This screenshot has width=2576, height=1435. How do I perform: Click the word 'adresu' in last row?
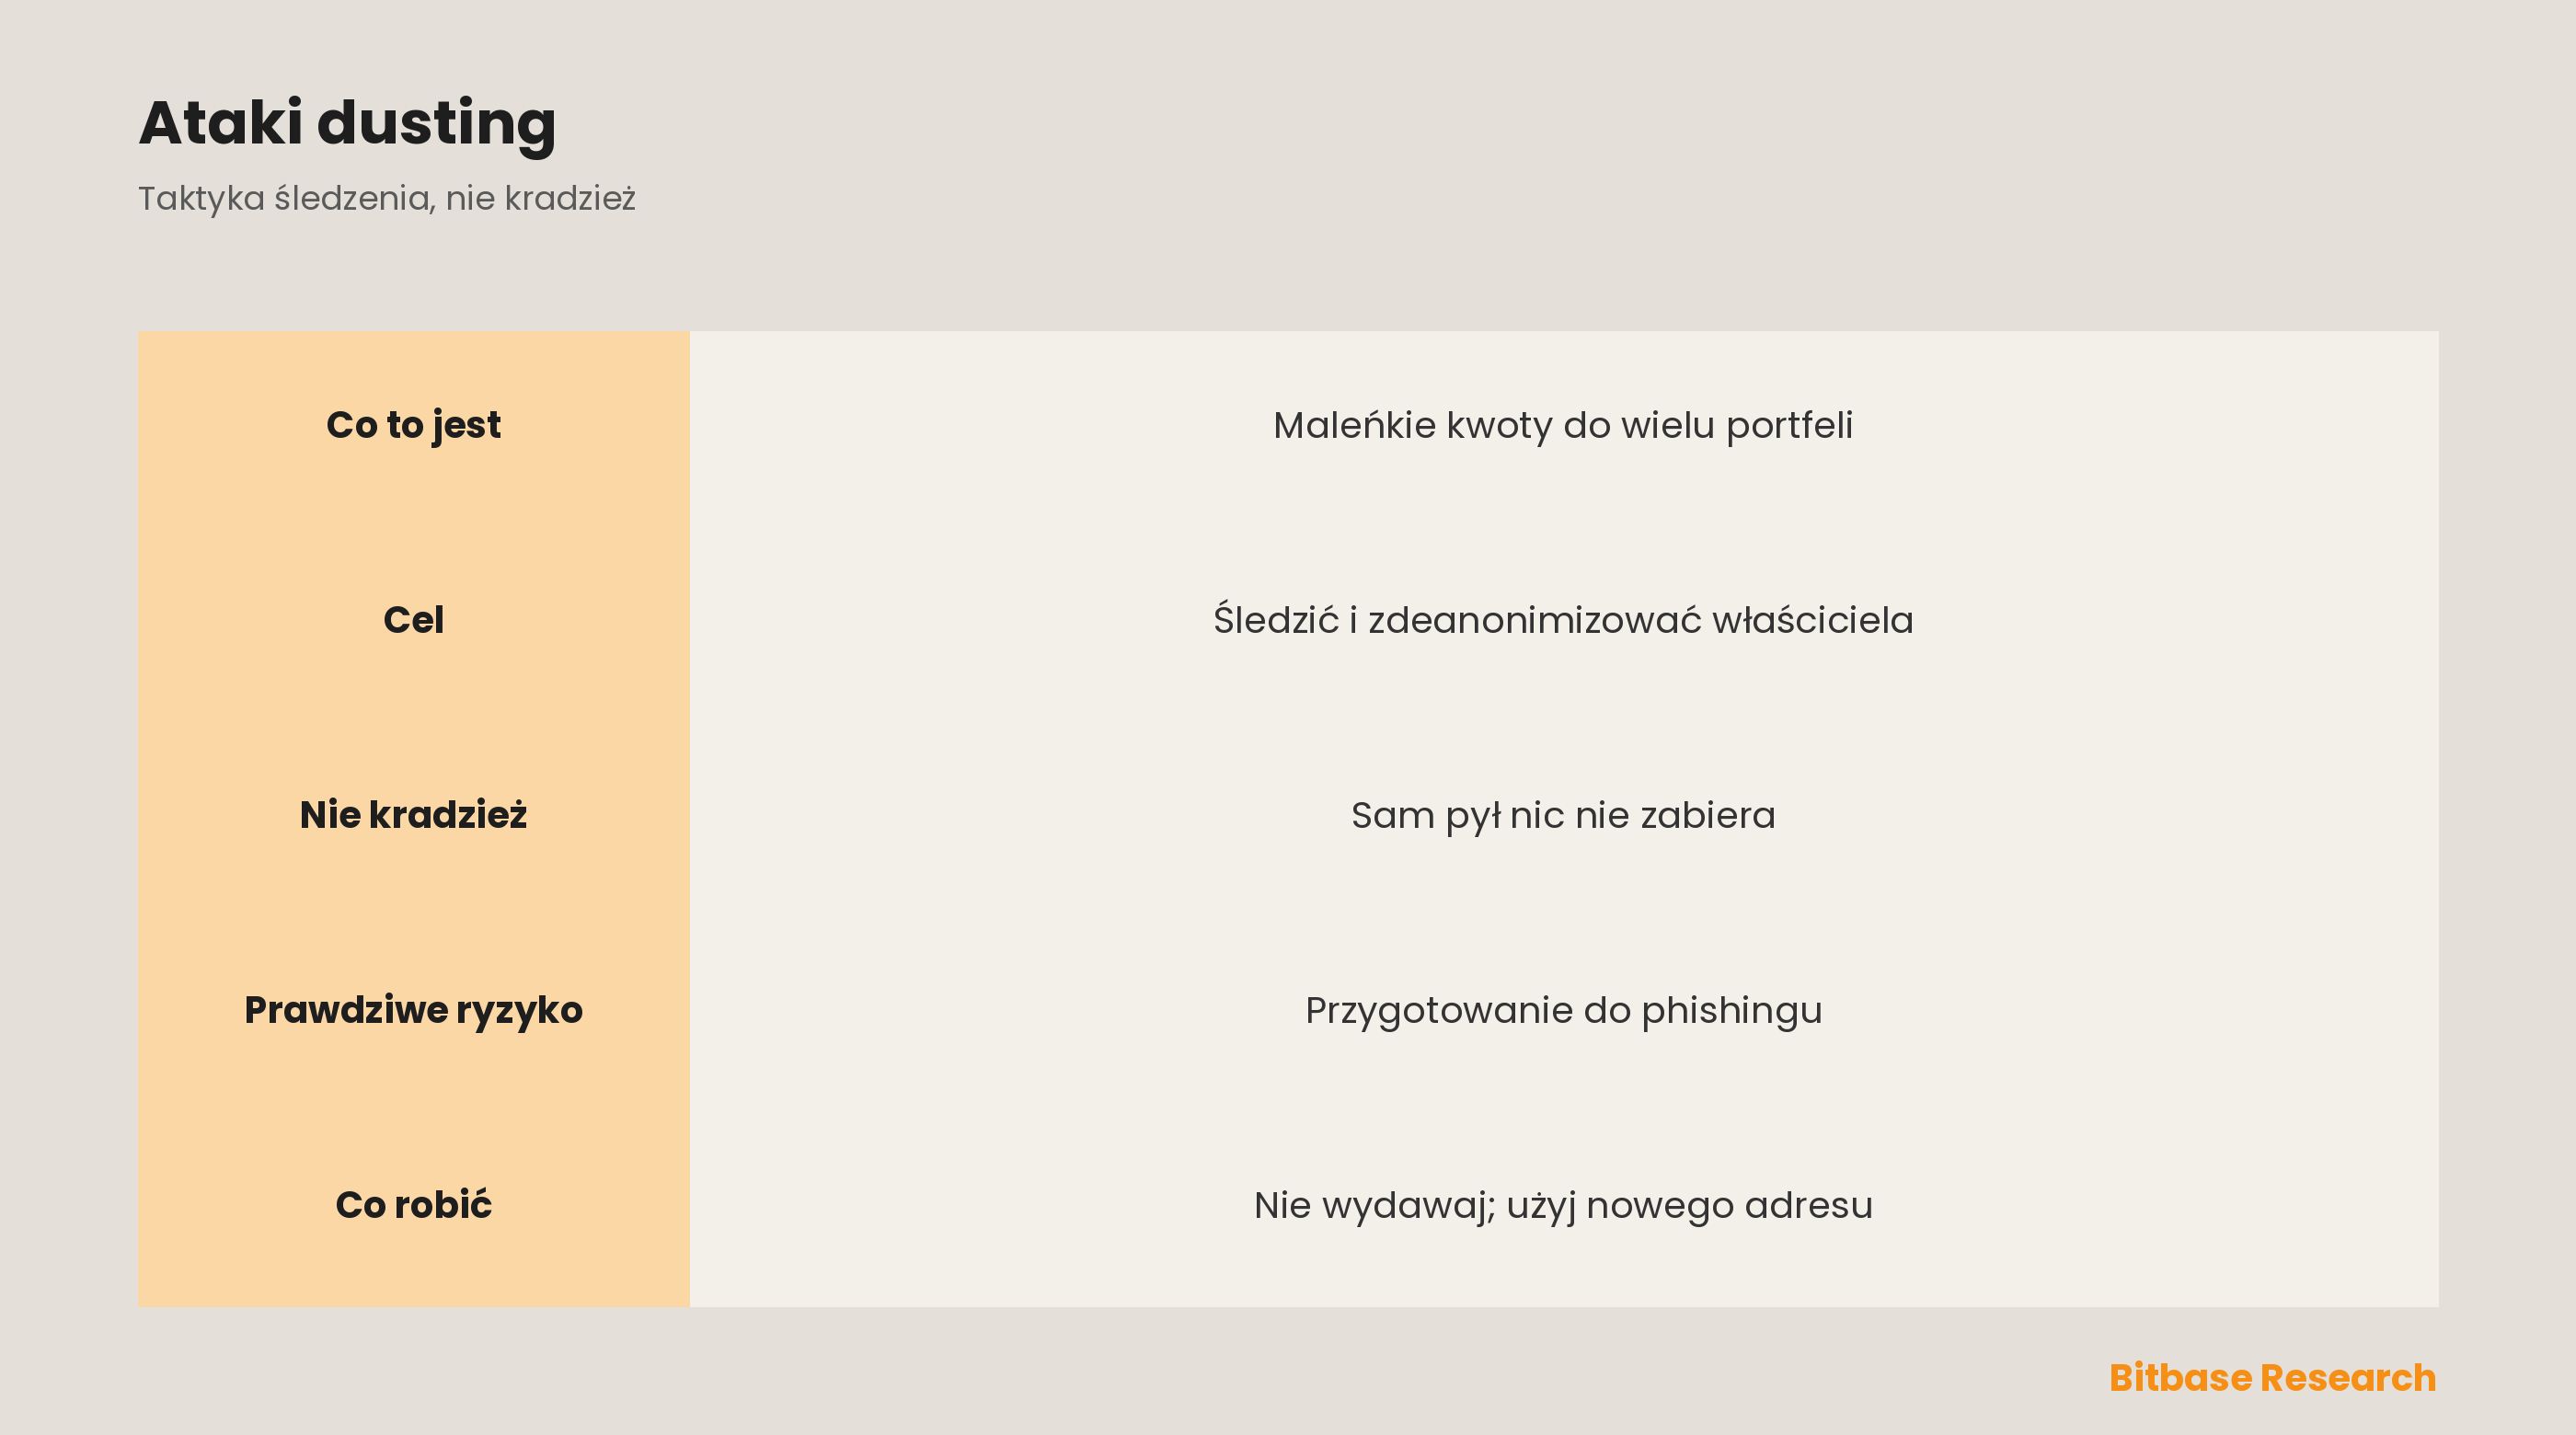click(x=1808, y=1206)
